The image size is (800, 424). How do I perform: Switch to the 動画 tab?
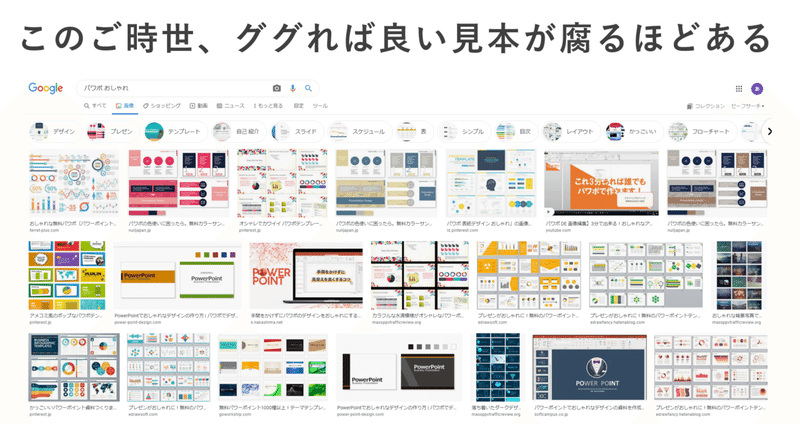pyautogui.click(x=198, y=106)
